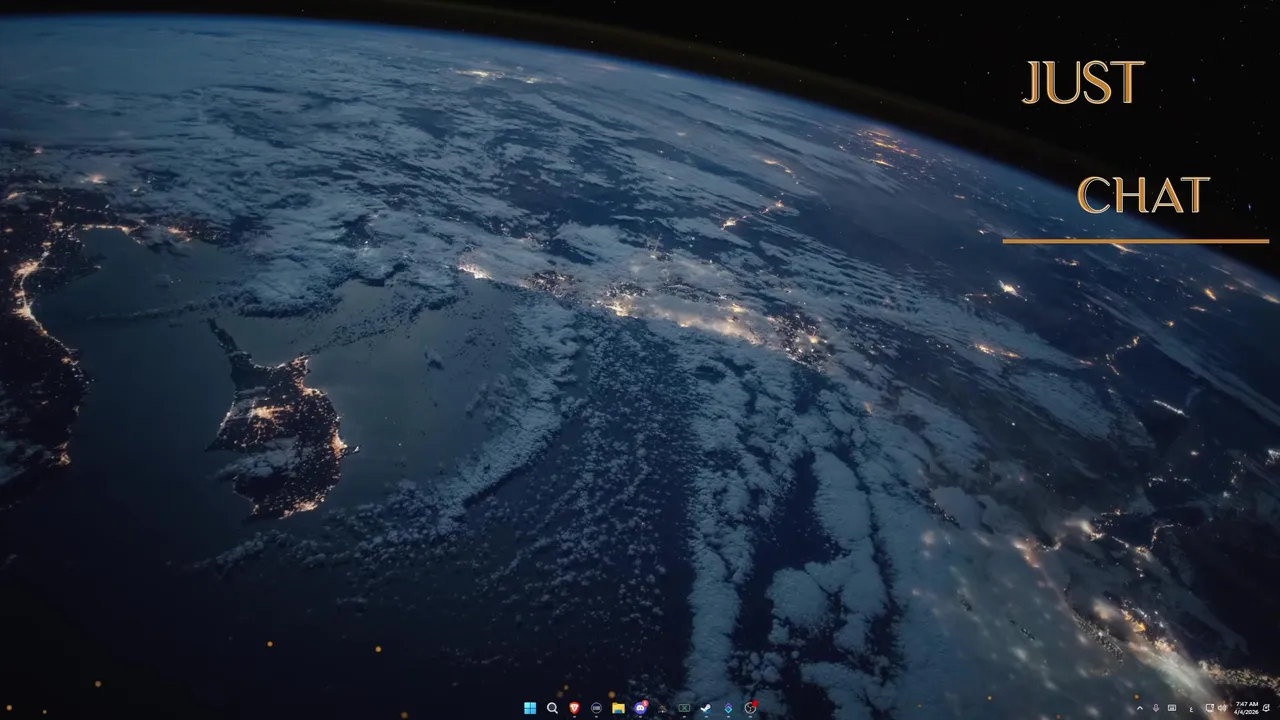The height and width of the screenshot is (720, 1280).
Task: Switch input language indicator in tray
Action: coord(1191,709)
